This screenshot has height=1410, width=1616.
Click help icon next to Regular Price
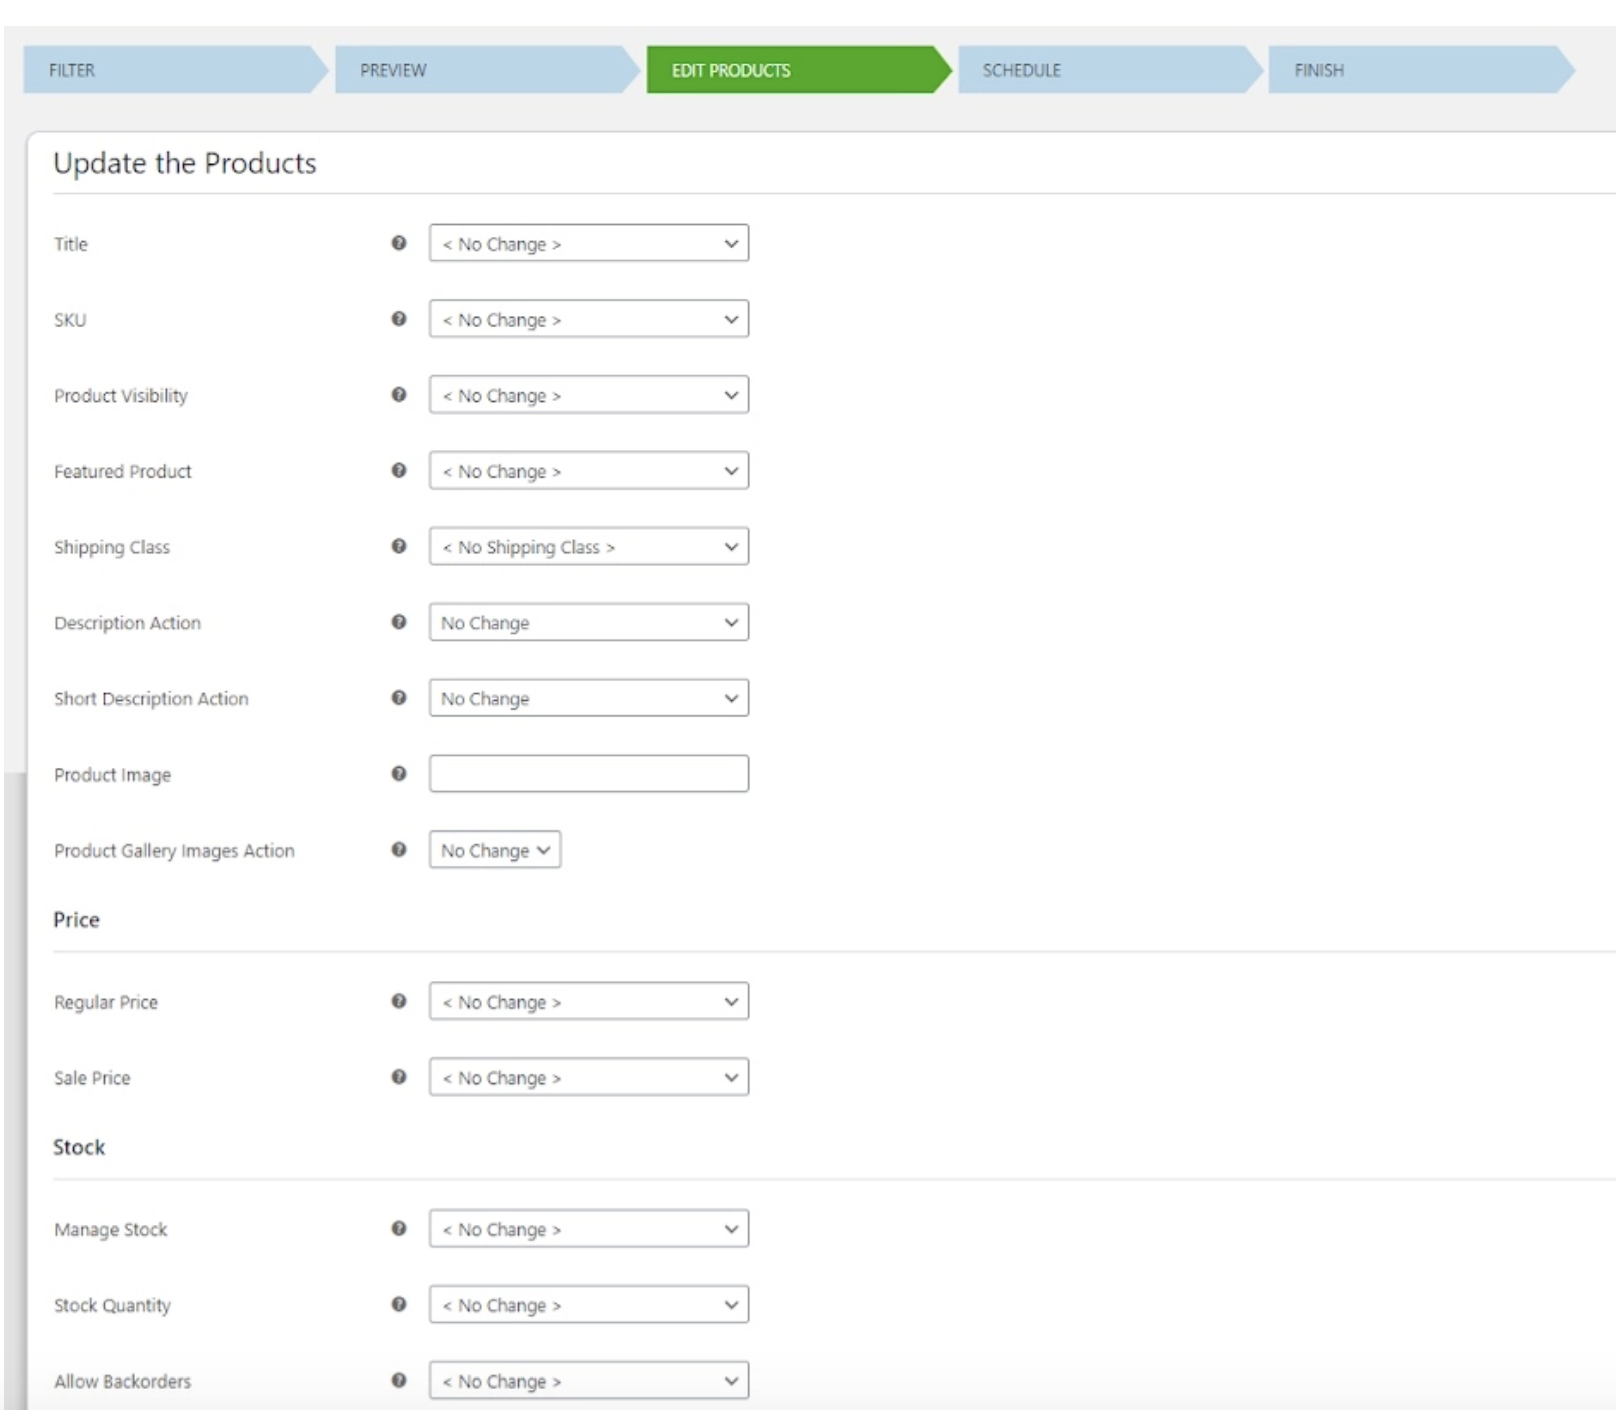[399, 1001]
